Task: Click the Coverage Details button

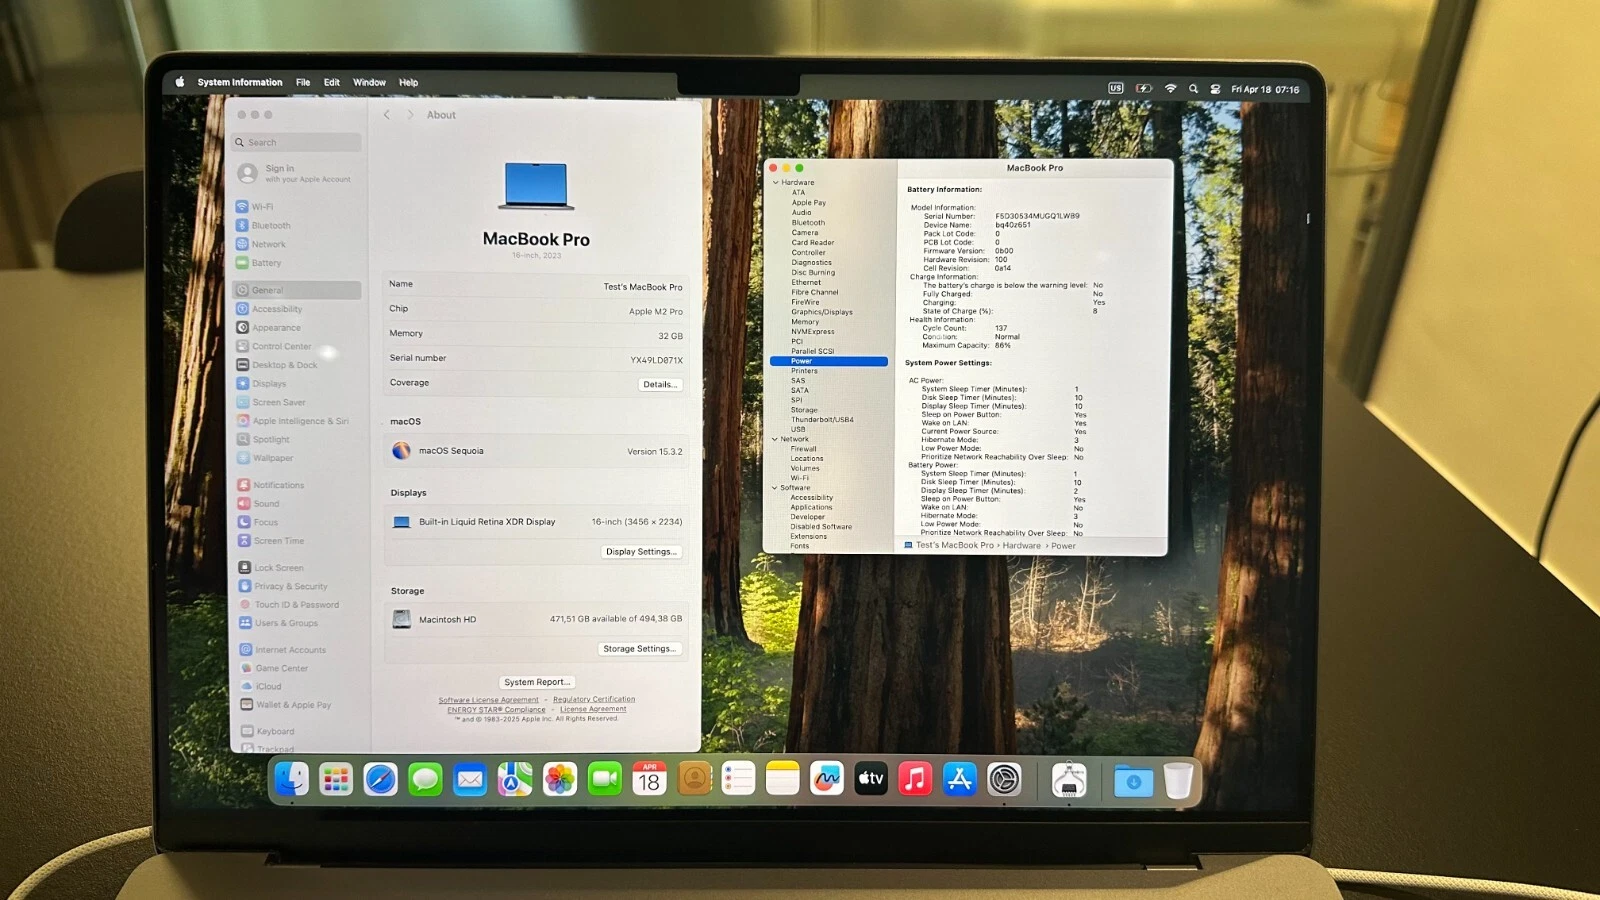Action: pos(660,384)
